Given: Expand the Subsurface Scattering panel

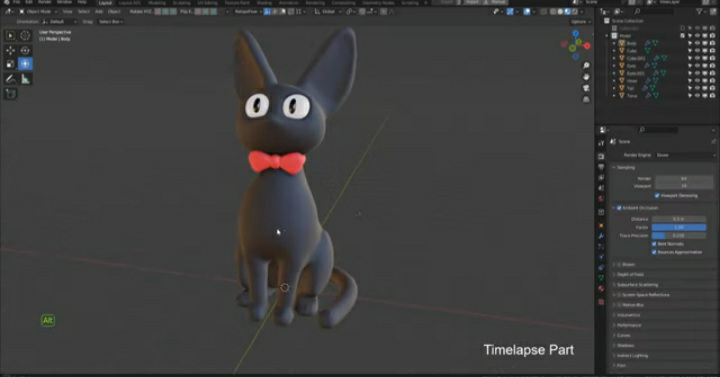Looking at the screenshot, I should pos(637,285).
